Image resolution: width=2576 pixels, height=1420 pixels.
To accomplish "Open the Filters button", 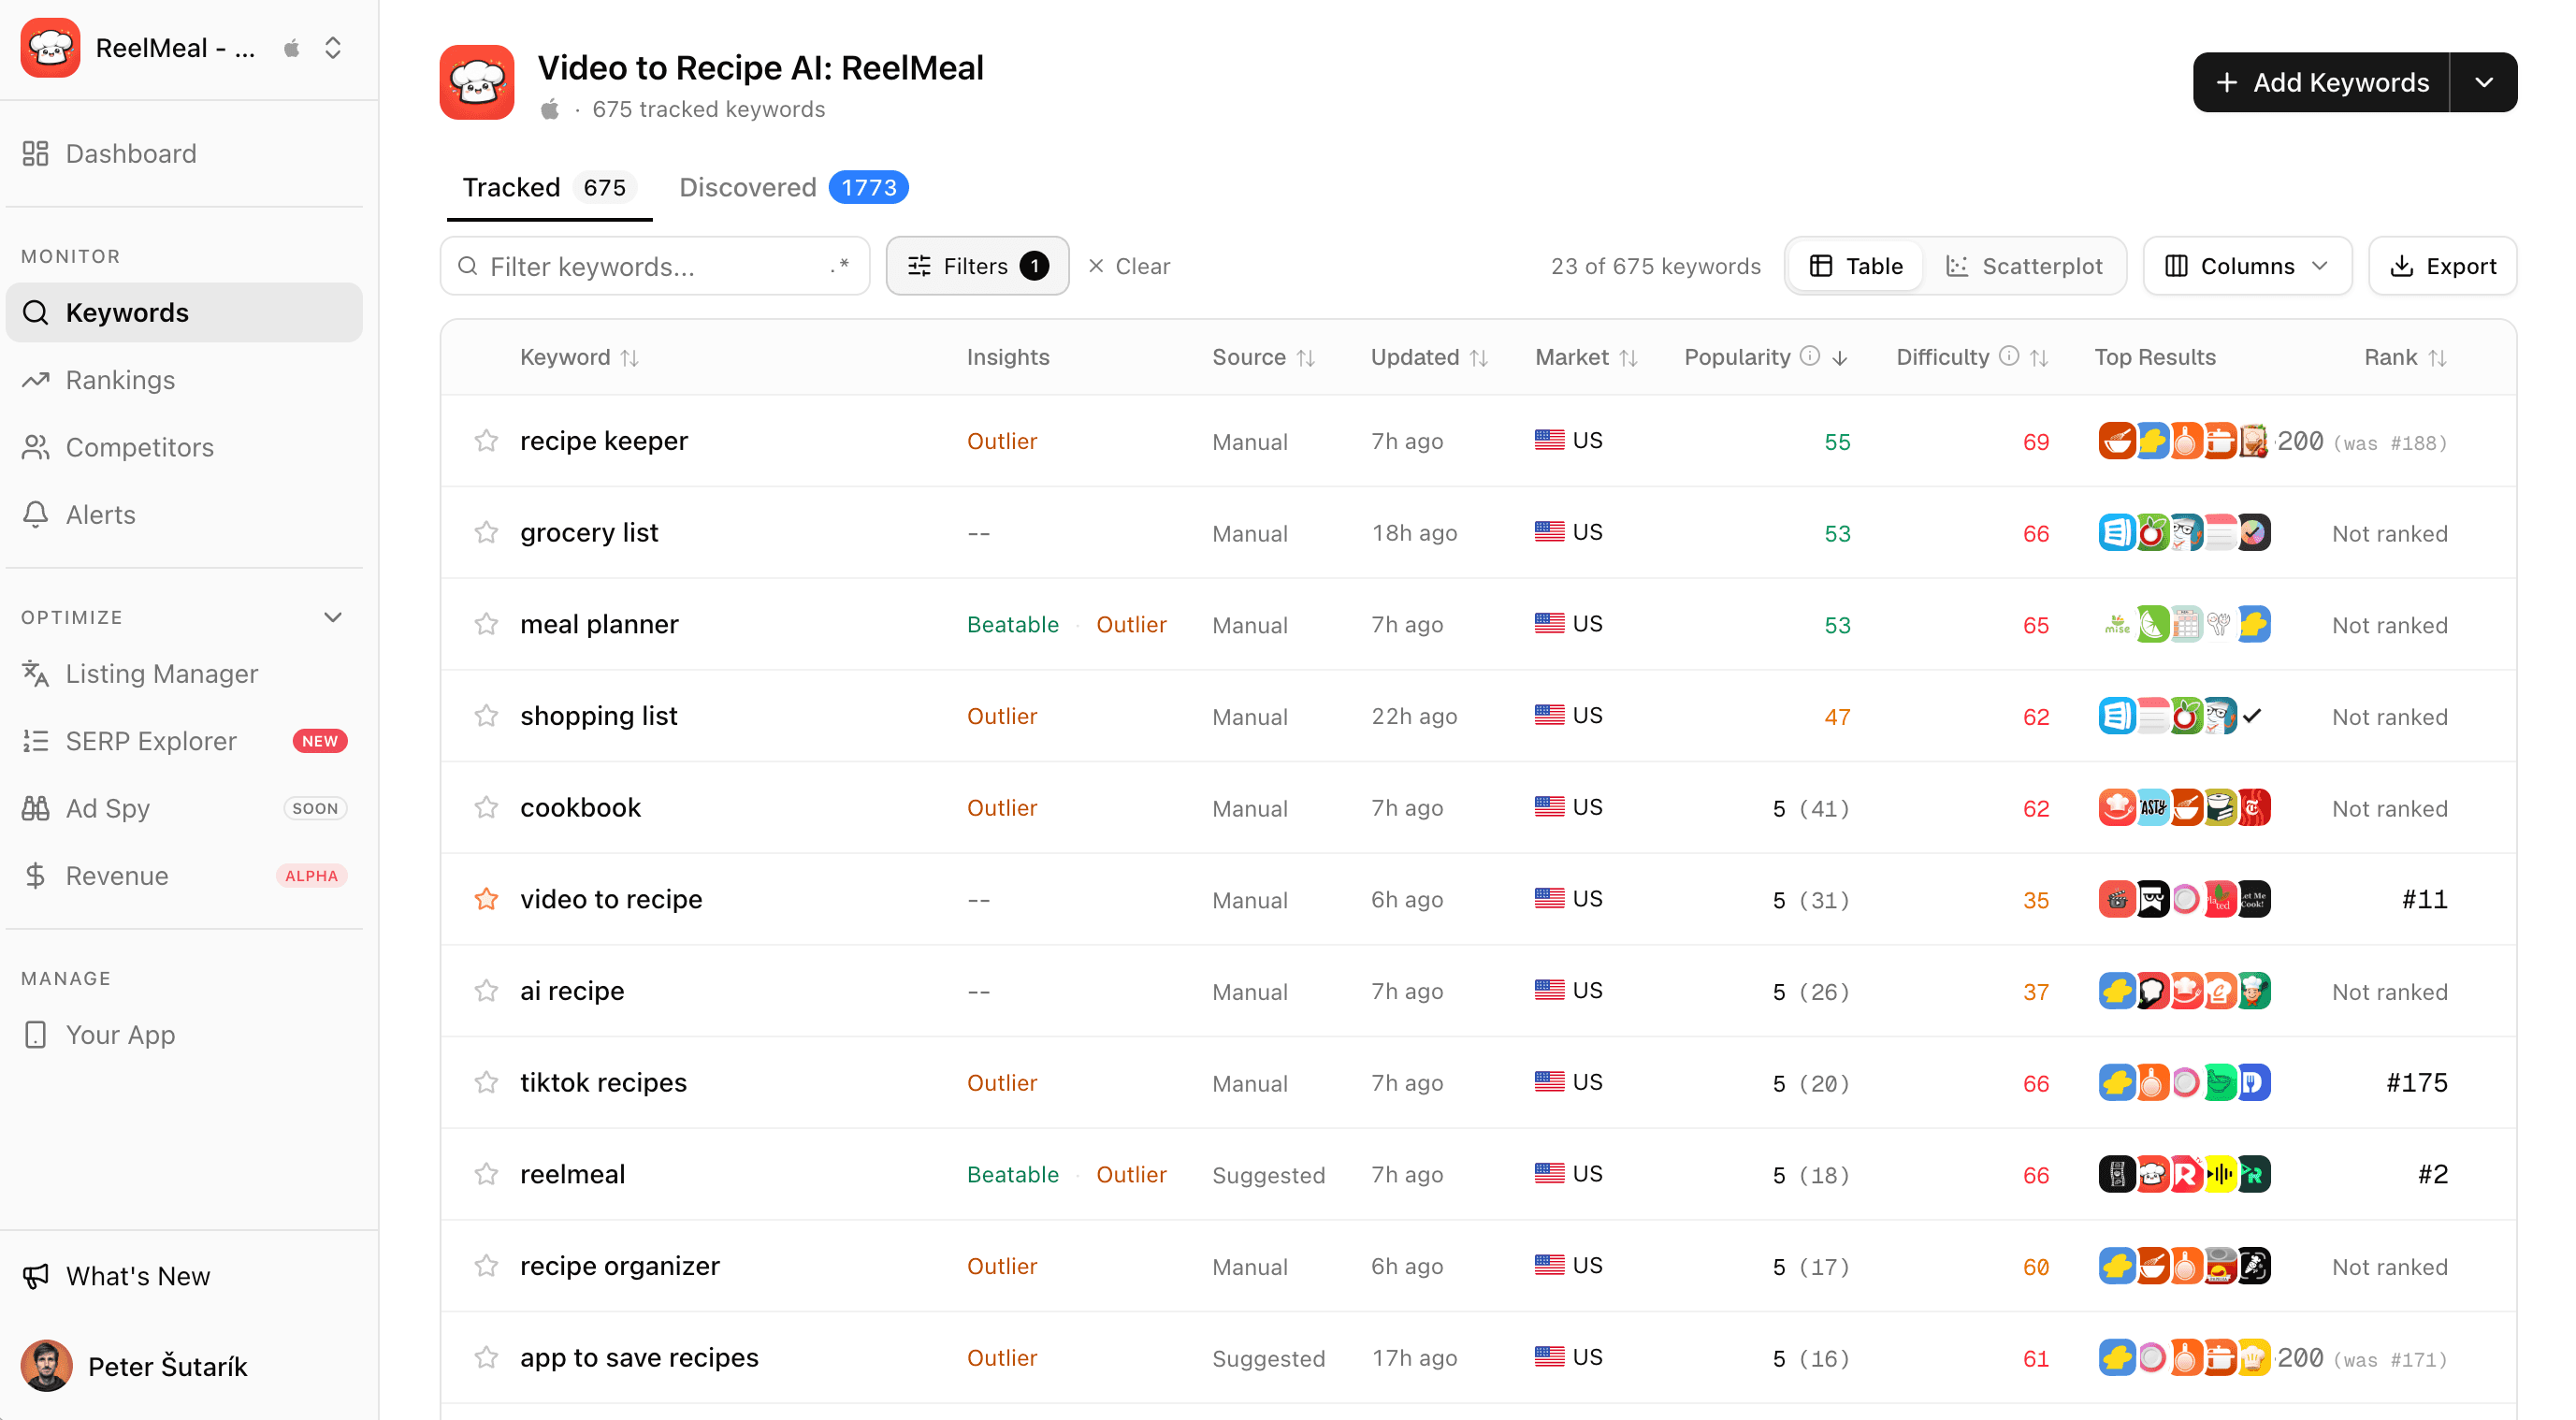I will tap(977, 266).
